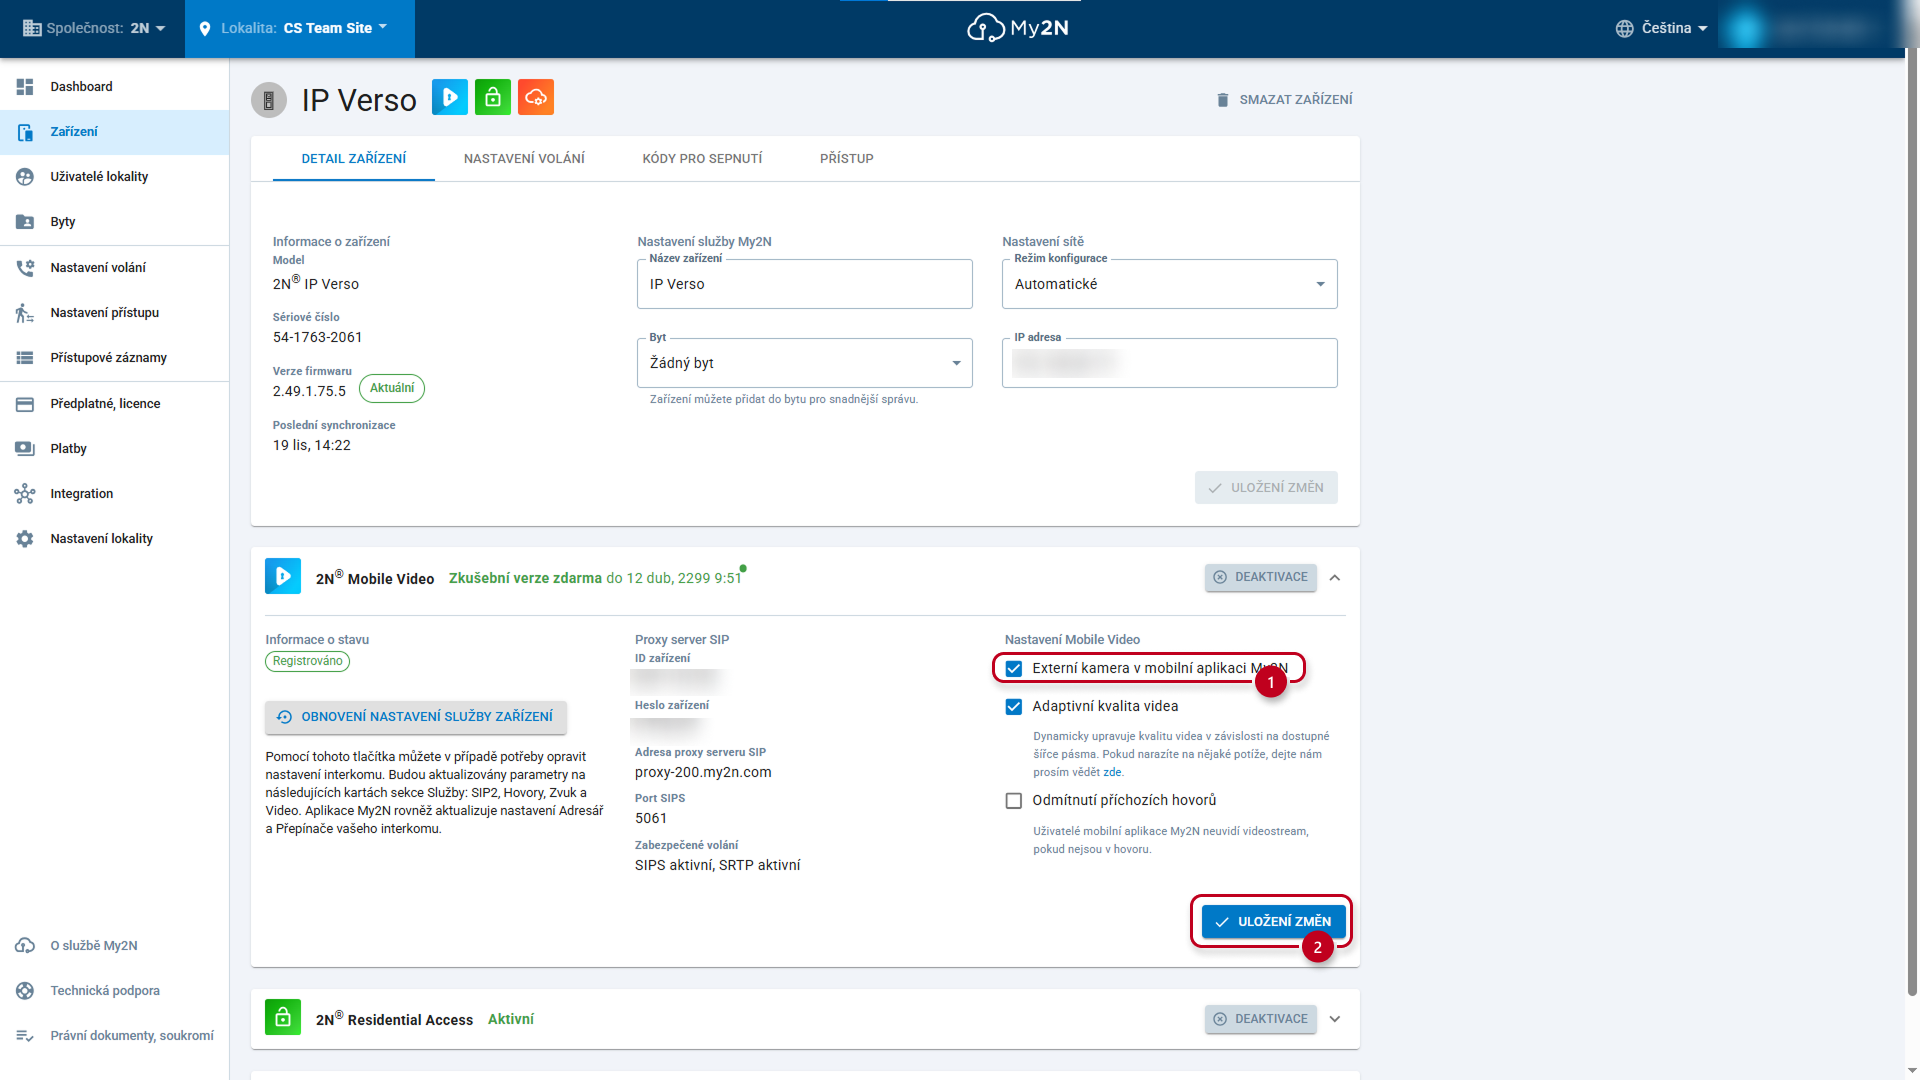
Task: Open the Společnost 2N company dropdown
Action: tap(95, 28)
